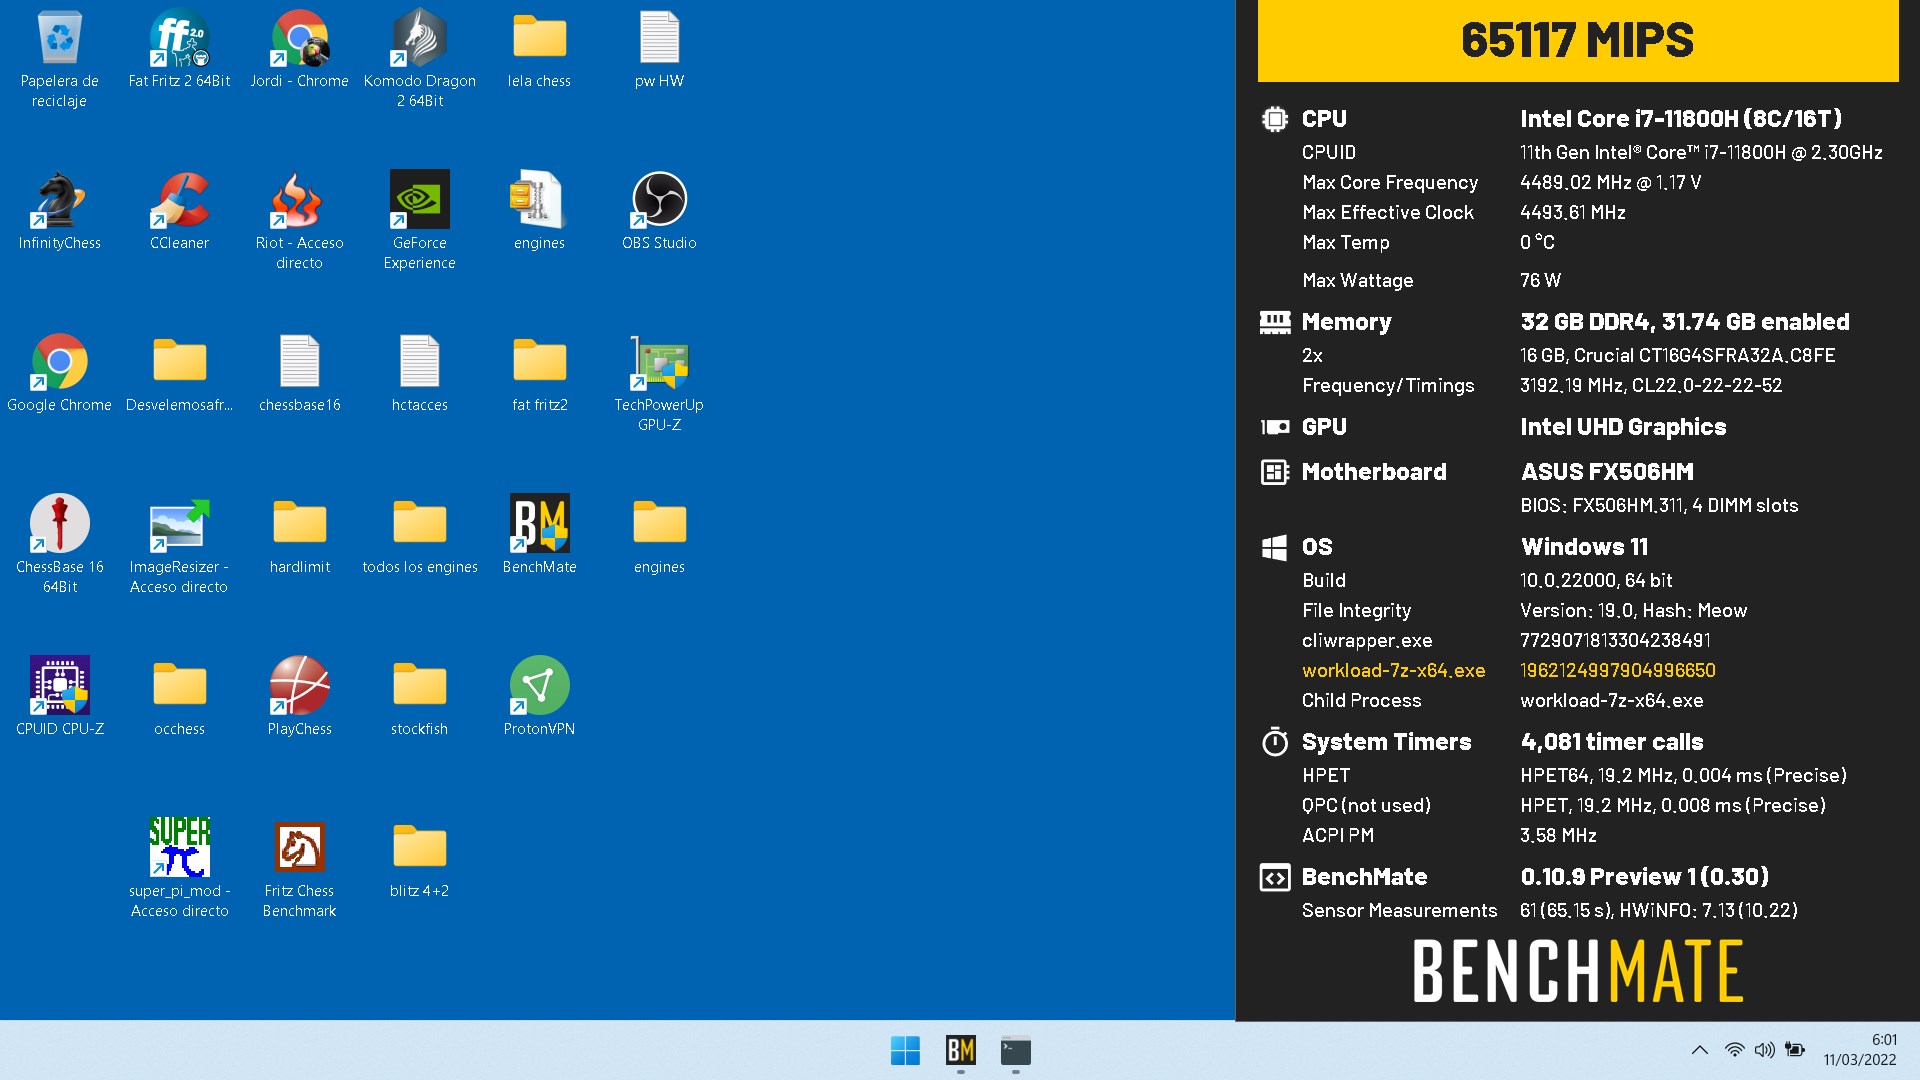The image size is (1920, 1080).
Task: Open the fat fritz2 folder
Action: (539, 372)
